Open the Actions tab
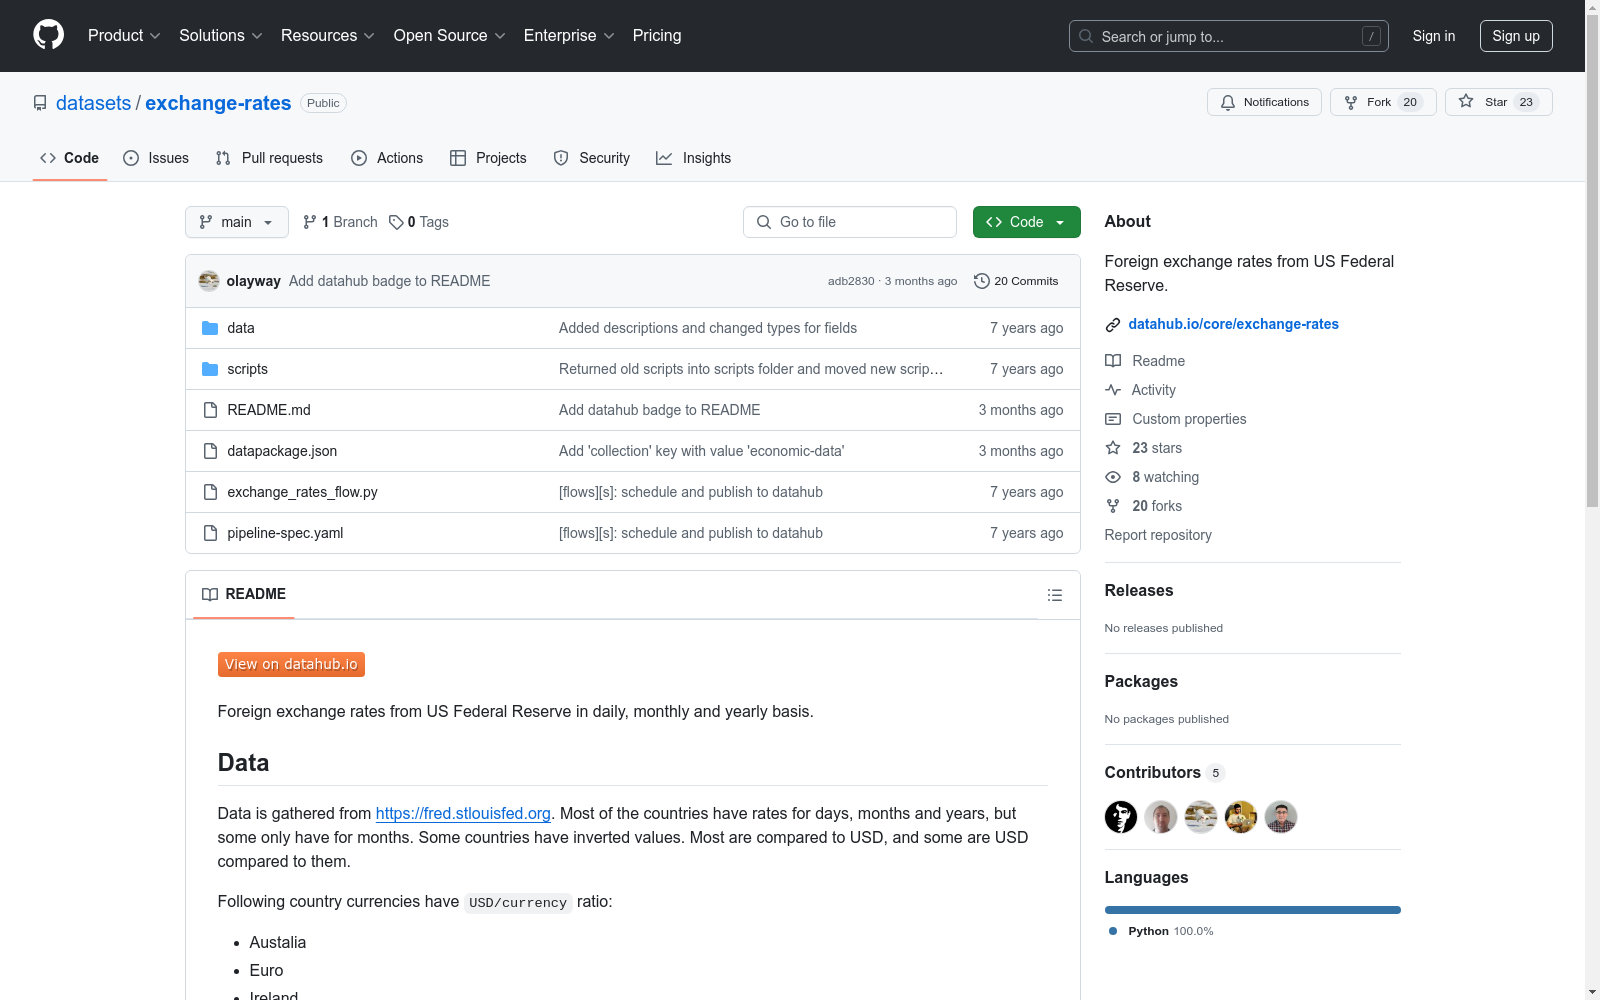Screen dimensions: 1600x1000 pos(387,158)
